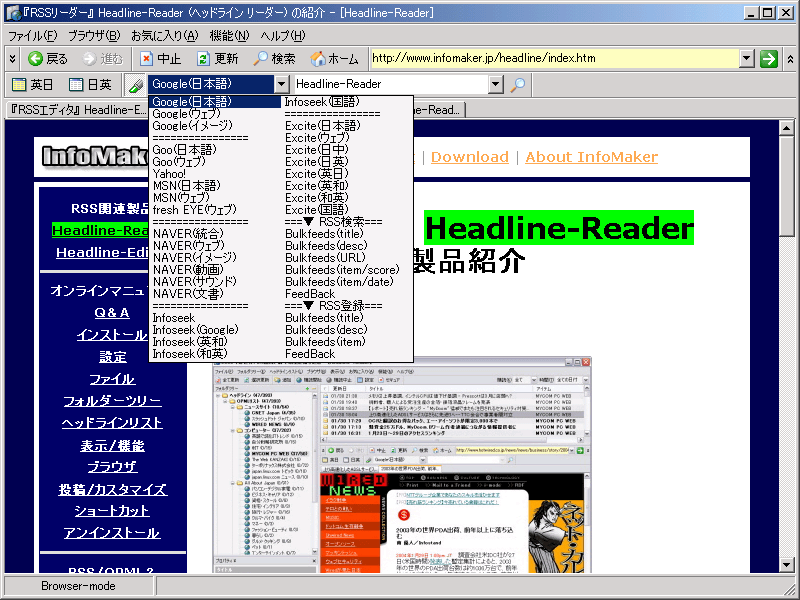Screen dimensions: 800x600
Task: Open the ヘルプ(H) menu
Action: [x=283, y=36]
